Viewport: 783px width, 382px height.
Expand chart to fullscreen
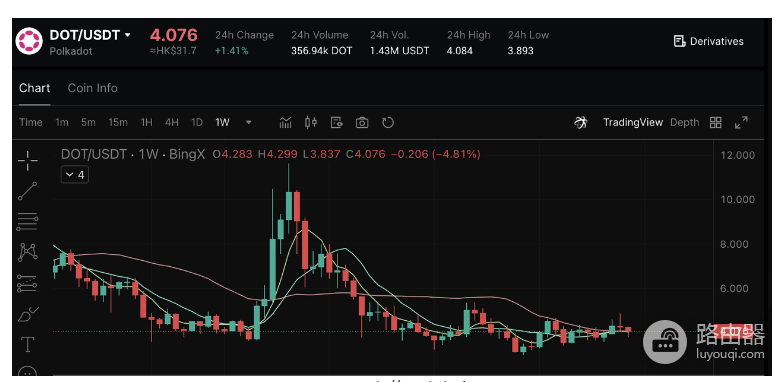[741, 122]
